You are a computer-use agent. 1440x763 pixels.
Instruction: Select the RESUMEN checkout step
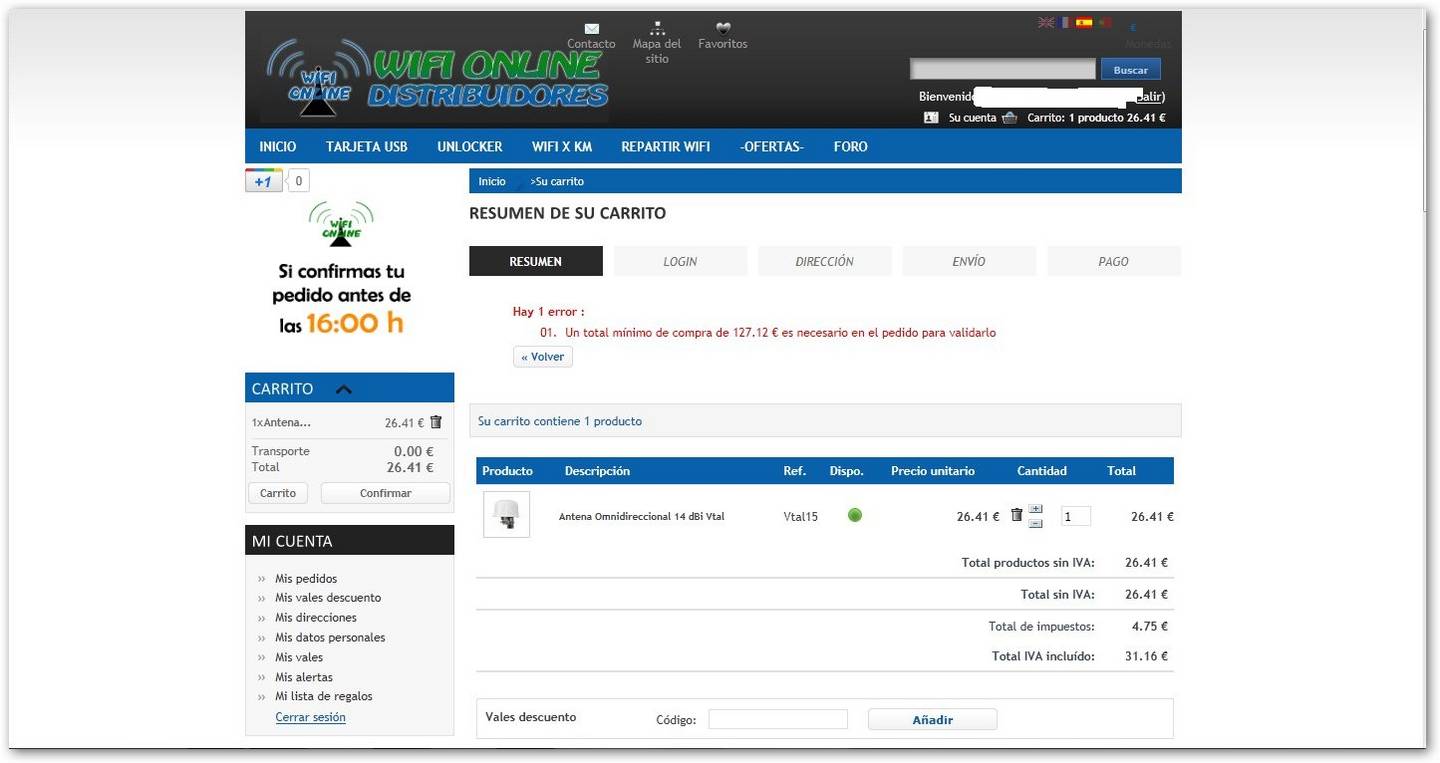coord(536,261)
